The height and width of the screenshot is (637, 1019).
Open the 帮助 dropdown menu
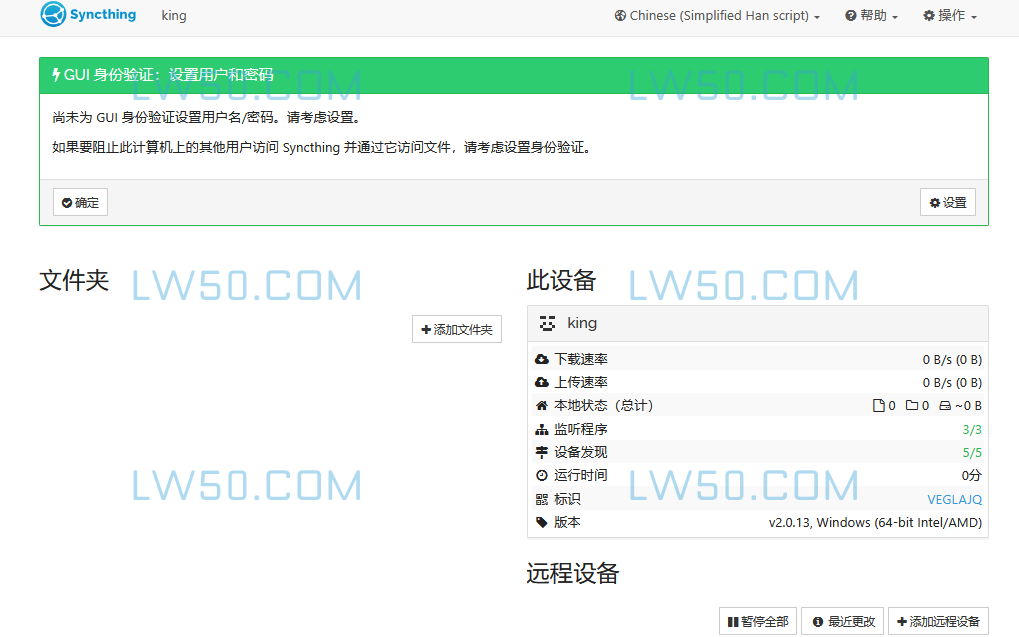[869, 15]
